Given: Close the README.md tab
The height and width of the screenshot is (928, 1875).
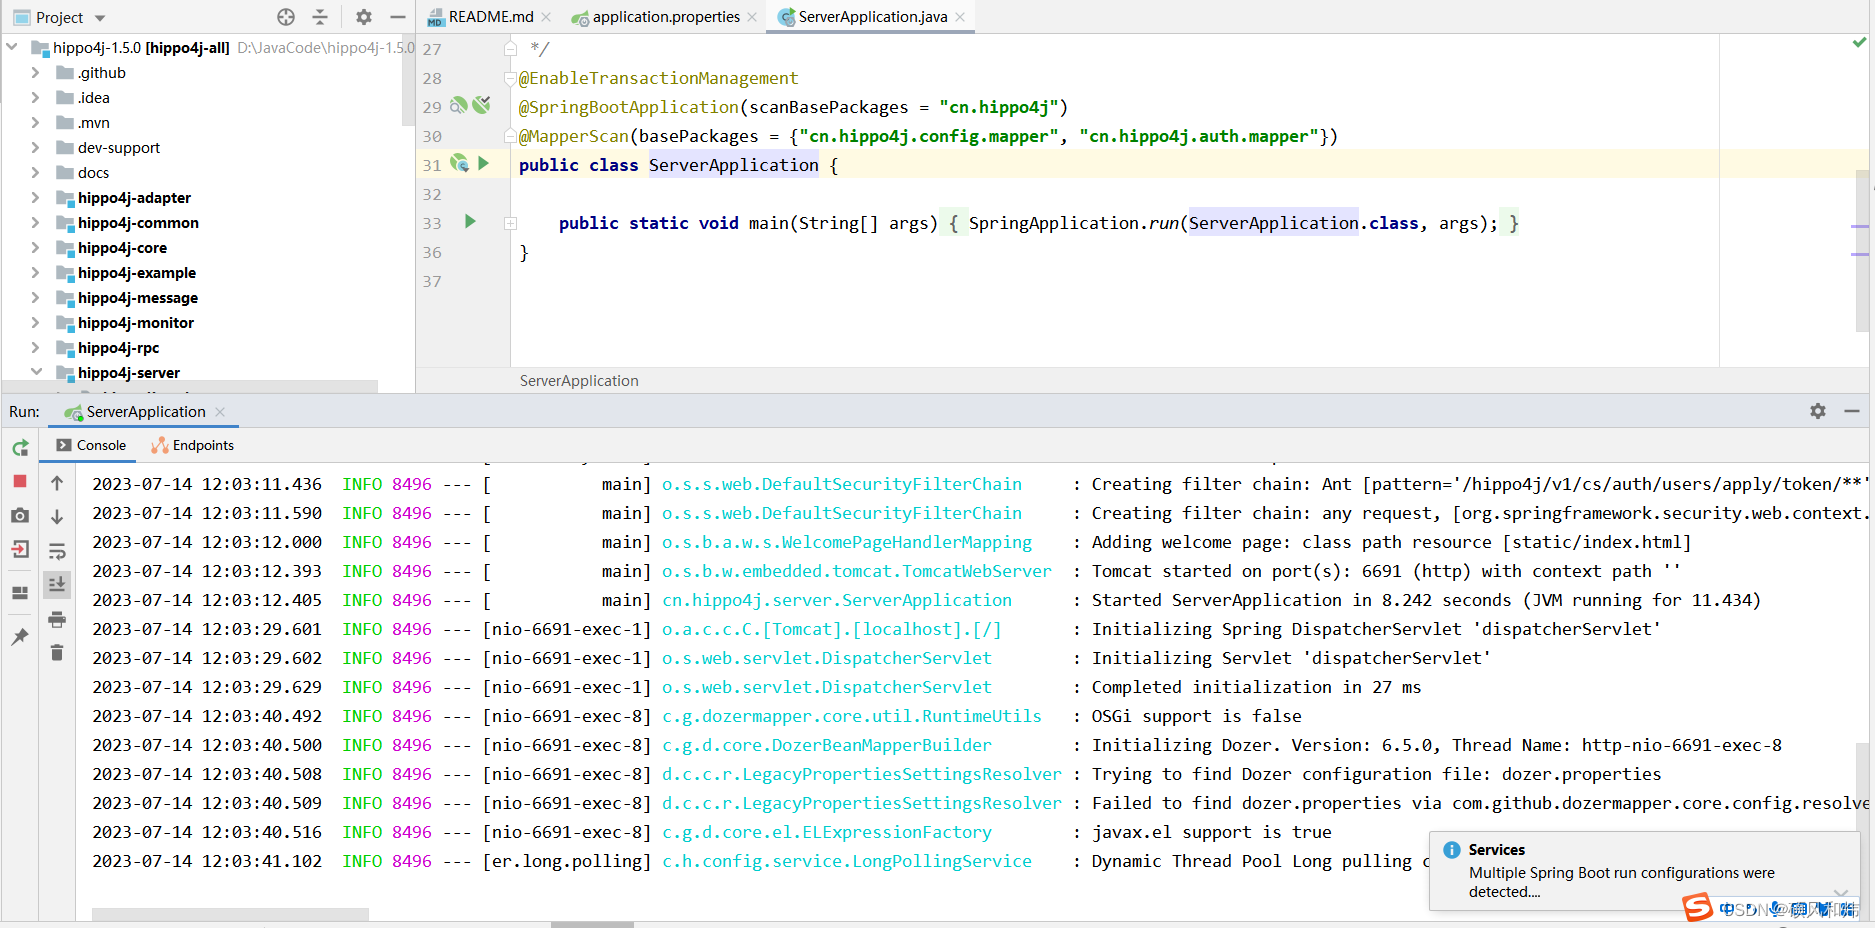Looking at the screenshot, I should click(x=546, y=17).
